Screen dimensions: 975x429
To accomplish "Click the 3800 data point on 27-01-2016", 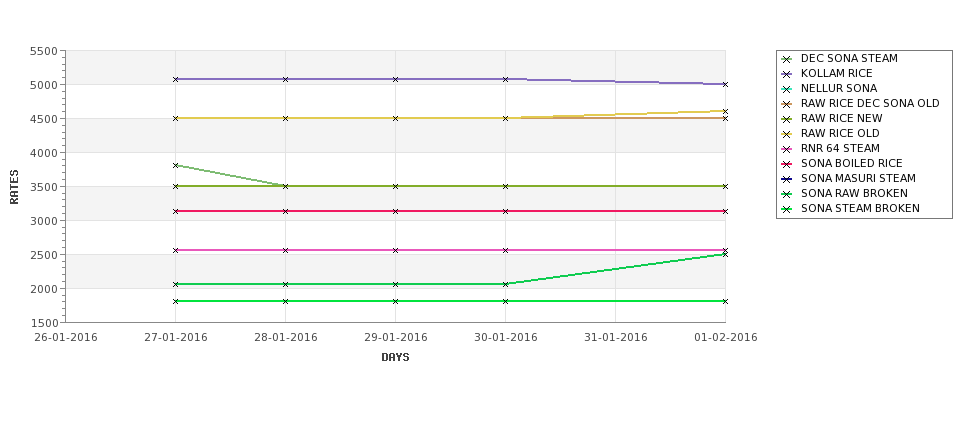I will click(176, 165).
